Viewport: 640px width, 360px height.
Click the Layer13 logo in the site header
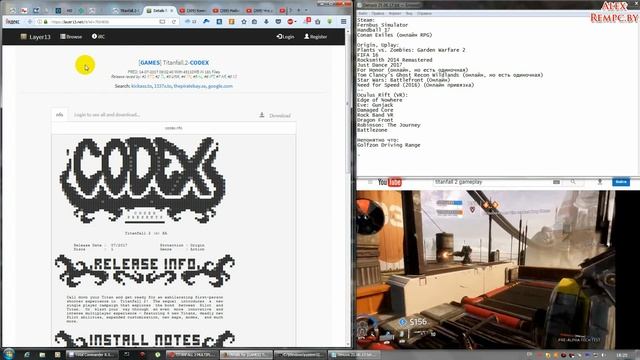[36, 37]
